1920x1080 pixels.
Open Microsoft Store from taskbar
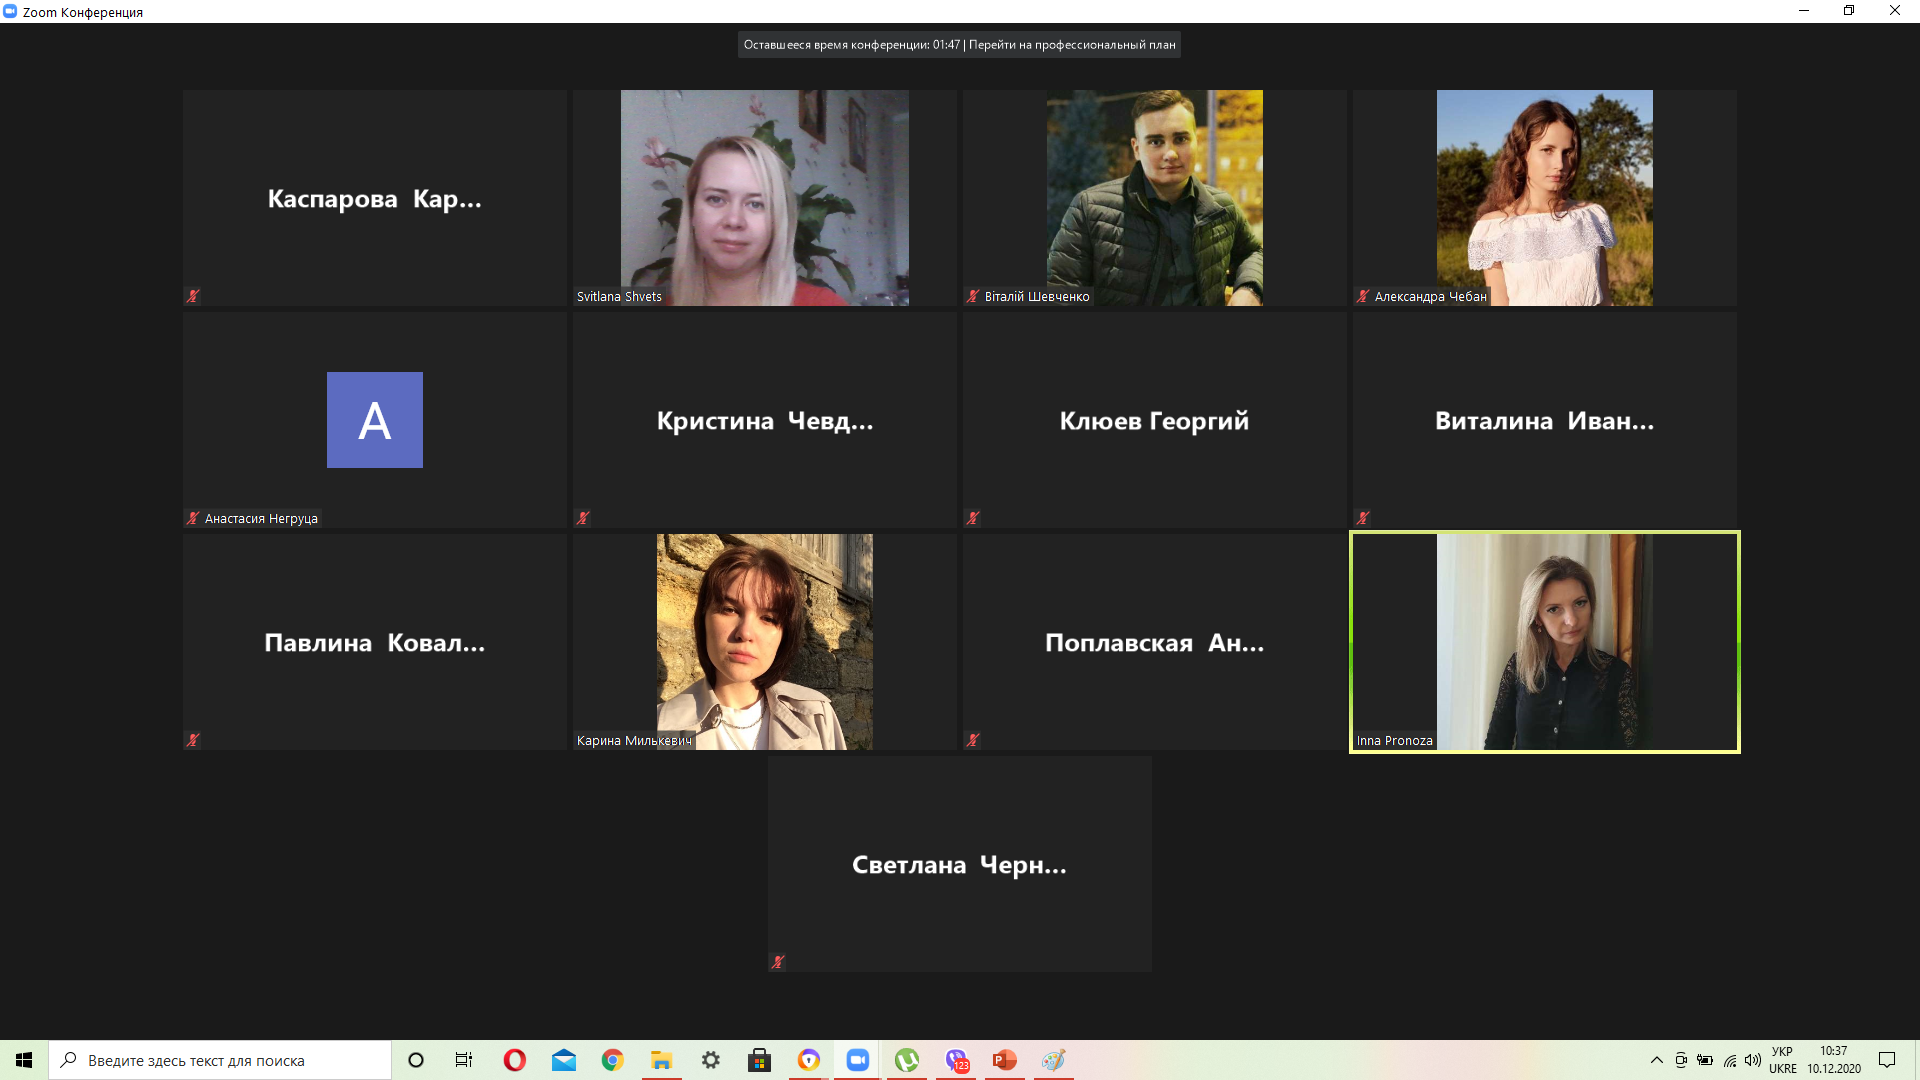(759, 1060)
